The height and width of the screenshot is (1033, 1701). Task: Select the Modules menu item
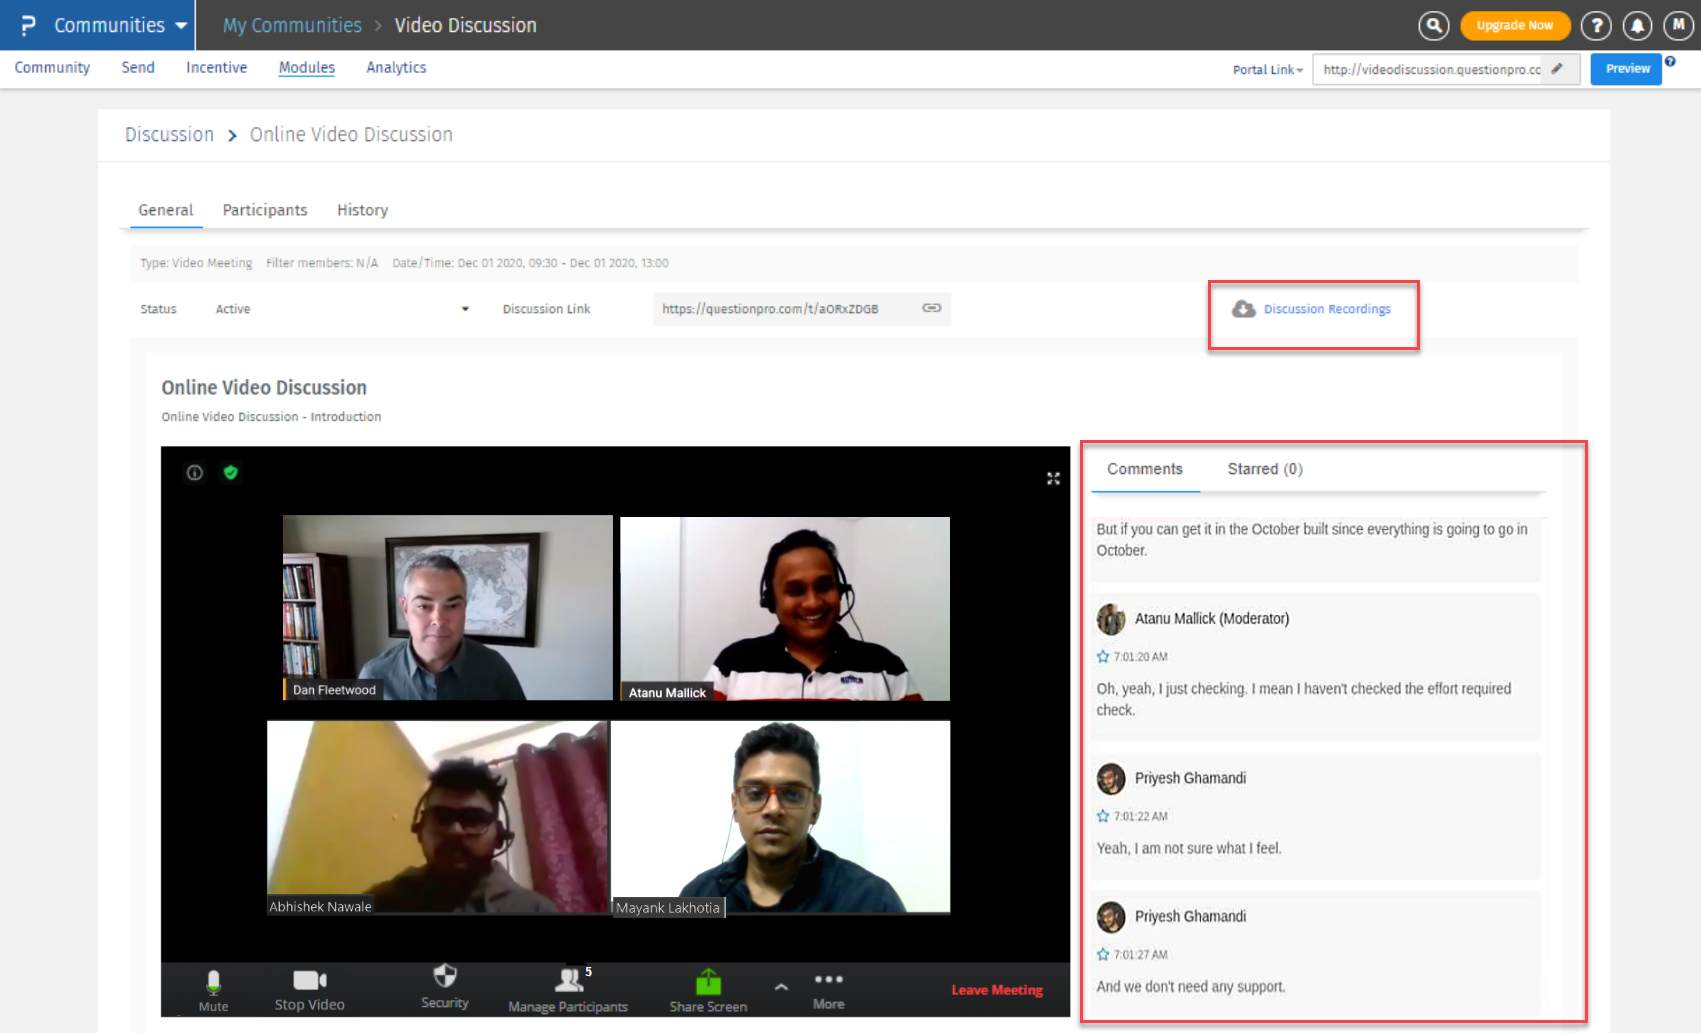point(307,67)
